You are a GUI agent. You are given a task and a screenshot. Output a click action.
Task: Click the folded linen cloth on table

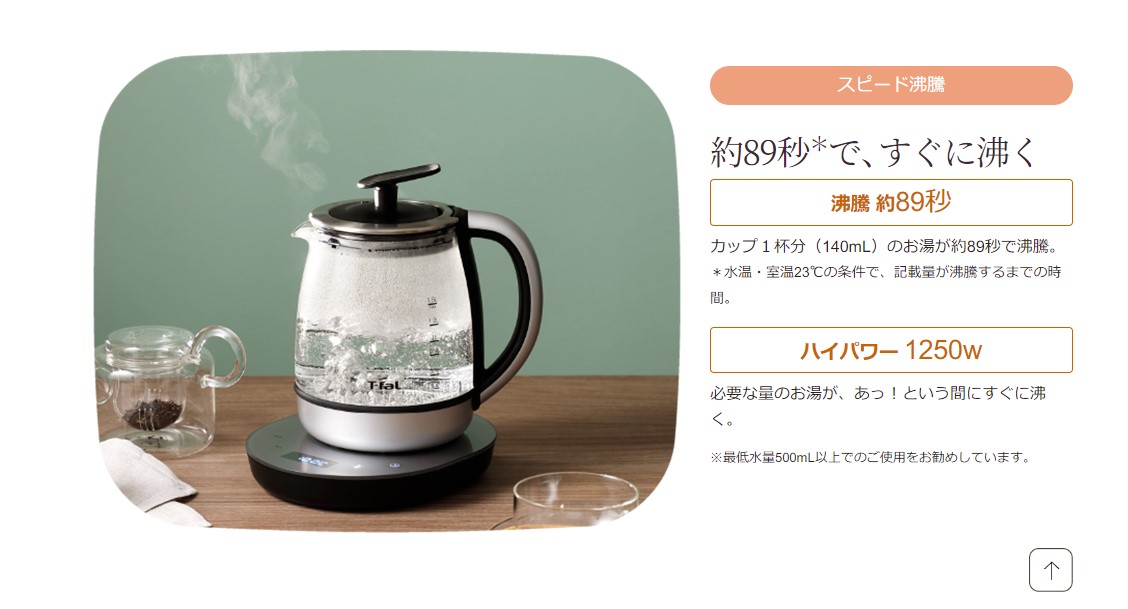coord(147,480)
